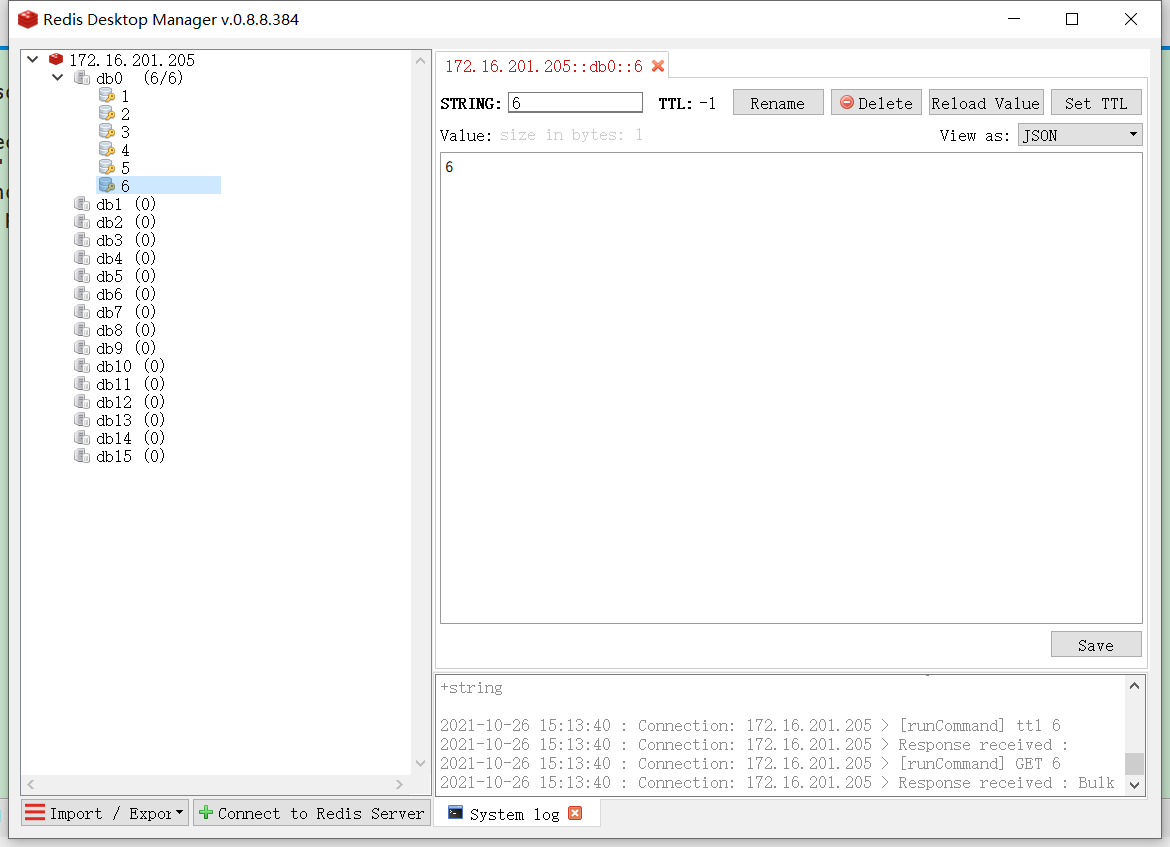Click tree panel scroll down arrow
The image size is (1170, 847).
pyautogui.click(x=420, y=763)
